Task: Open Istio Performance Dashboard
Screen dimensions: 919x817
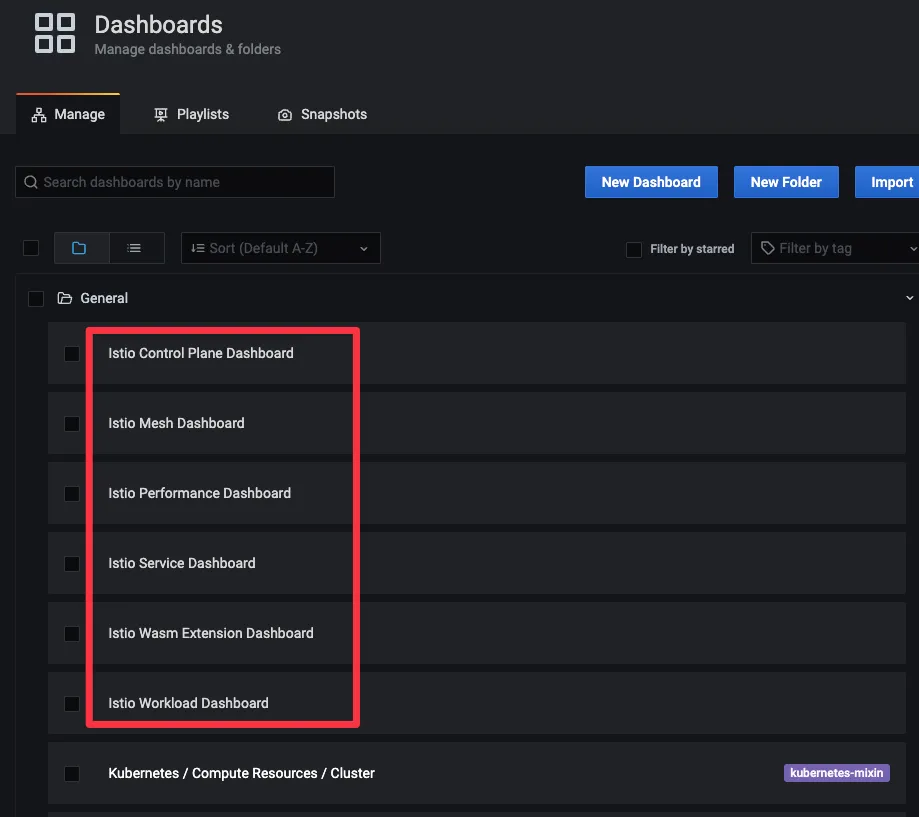Action: point(199,493)
